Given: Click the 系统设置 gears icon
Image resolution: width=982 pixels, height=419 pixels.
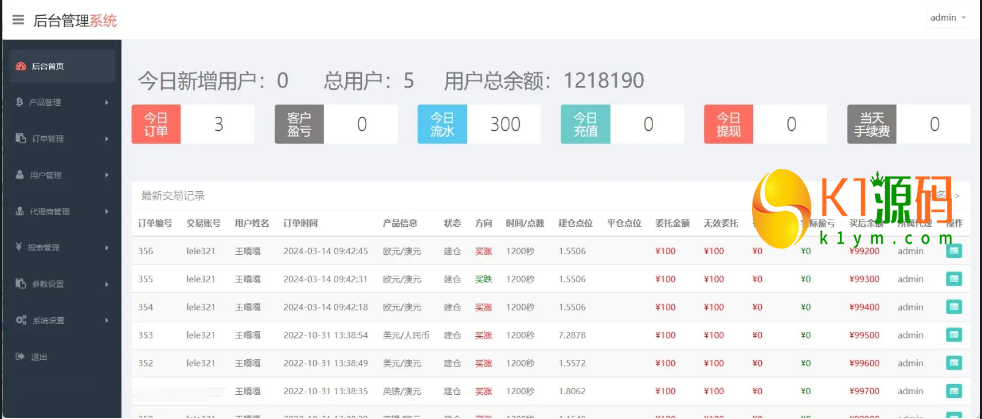Looking at the screenshot, I should point(21,320).
